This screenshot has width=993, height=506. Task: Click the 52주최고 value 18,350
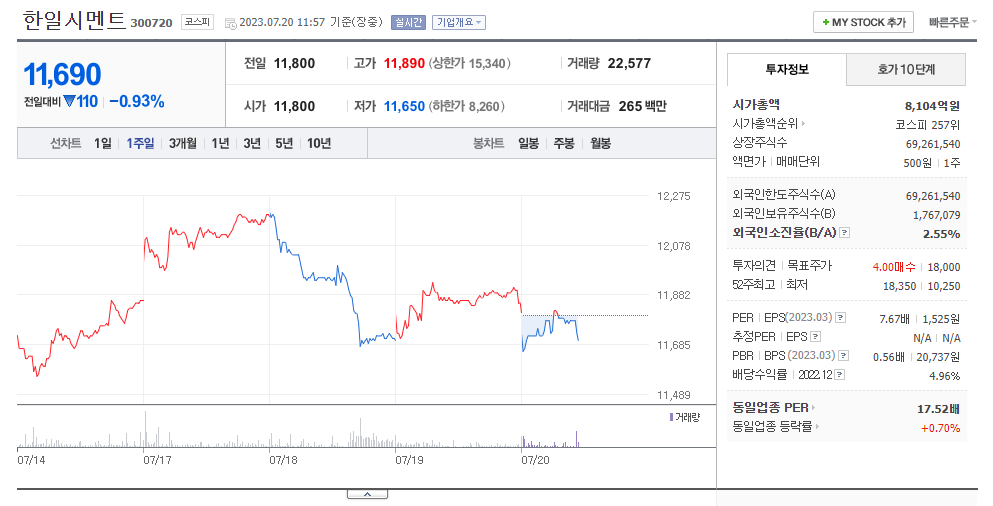point(899,286)
